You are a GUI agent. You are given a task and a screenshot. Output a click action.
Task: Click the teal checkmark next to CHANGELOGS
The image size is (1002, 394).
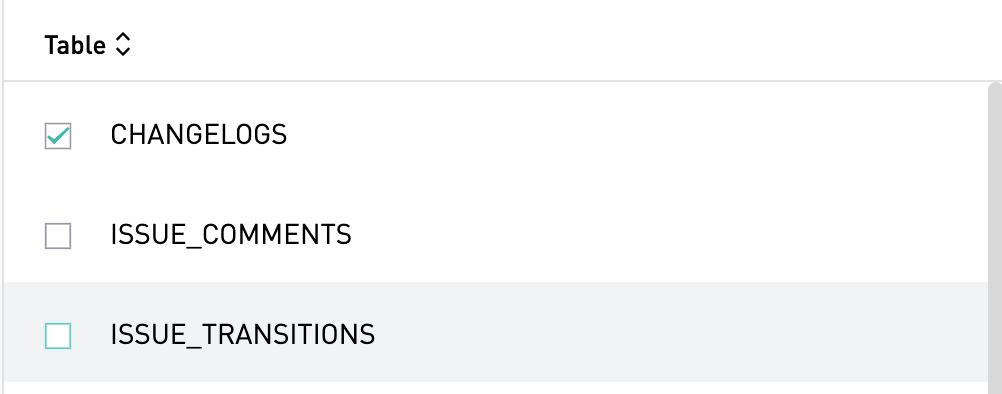(x=58, y=135)
